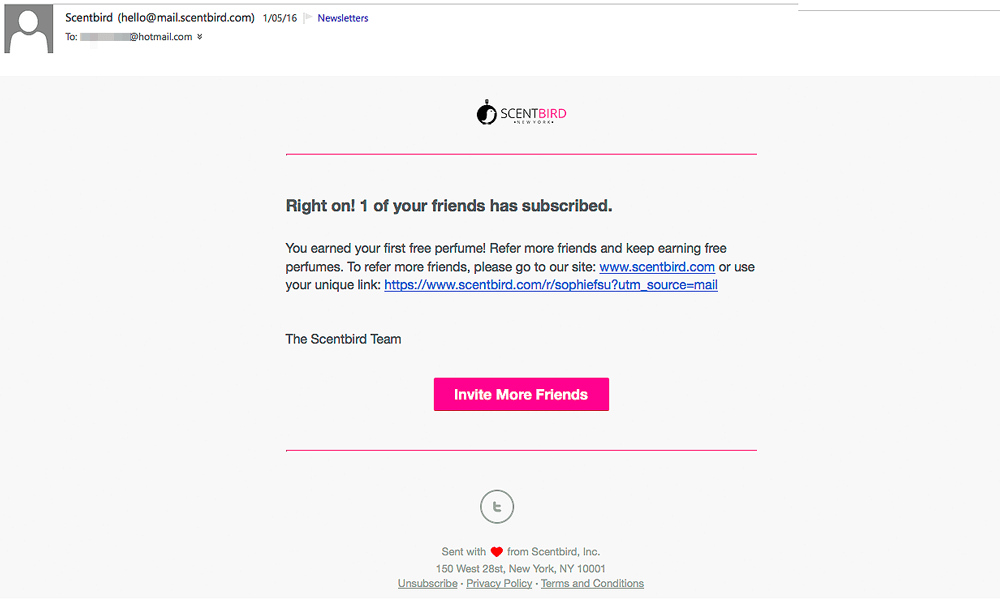Click the 'Right on!' email heading
Viewport: 1000px width, 602px height.
tap(449, 206)
